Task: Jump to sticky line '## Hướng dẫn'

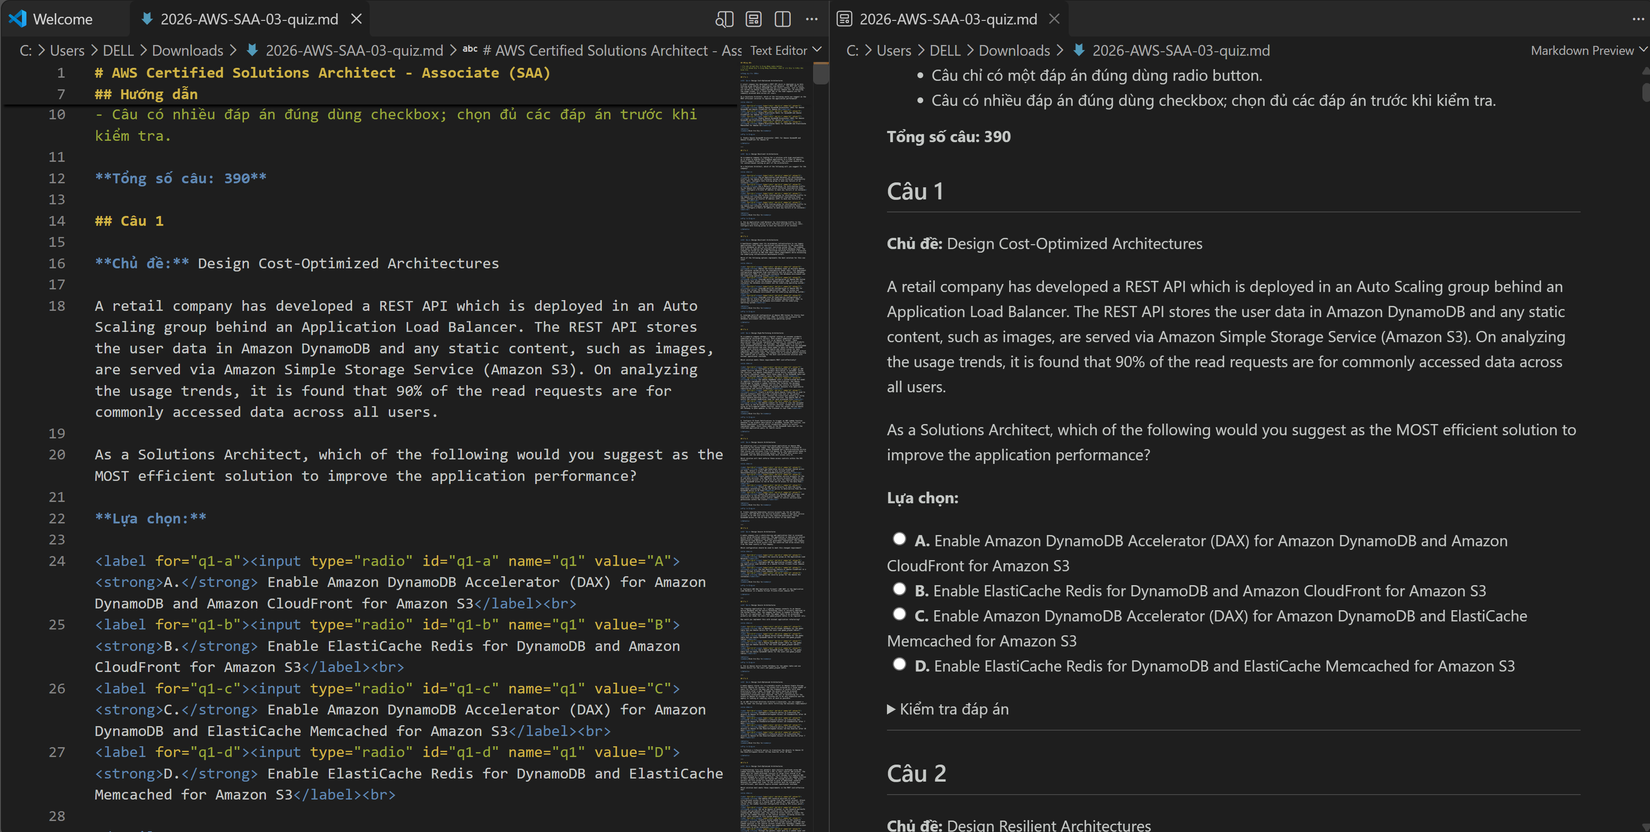Action: click(x=146, y=94)
